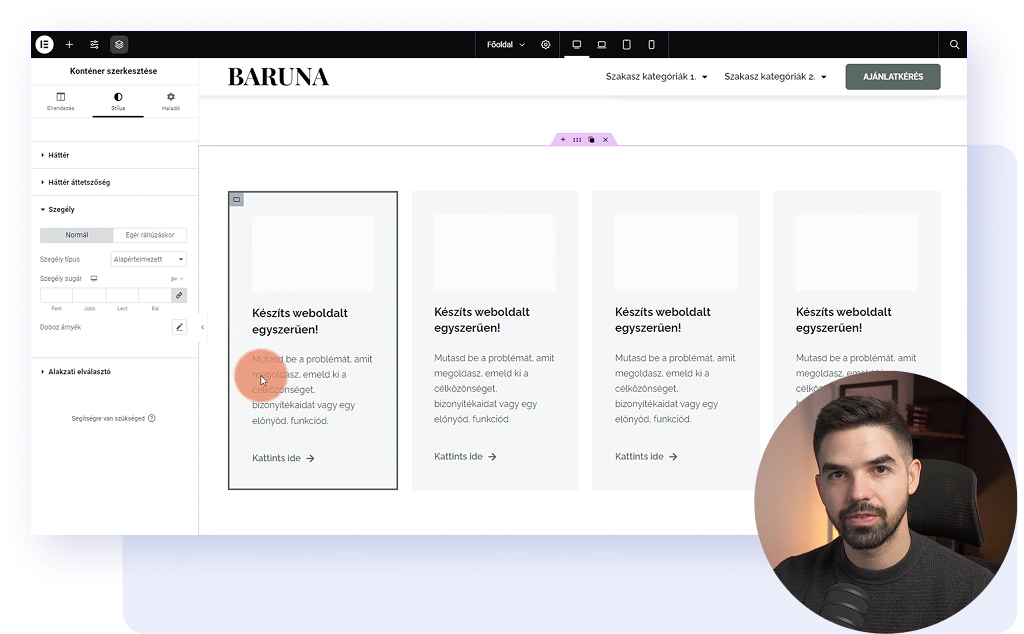
Task: Expand the Háttér section
Action: point(58,155)
